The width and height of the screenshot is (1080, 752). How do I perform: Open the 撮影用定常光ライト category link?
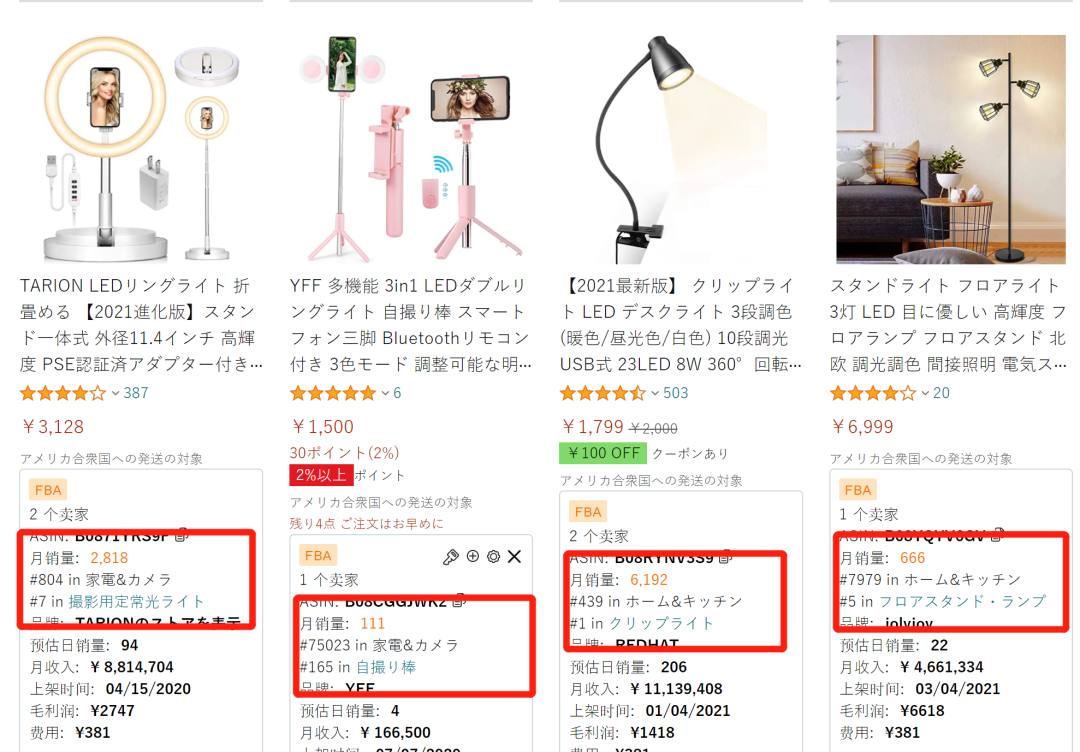[x=136, y=602]
